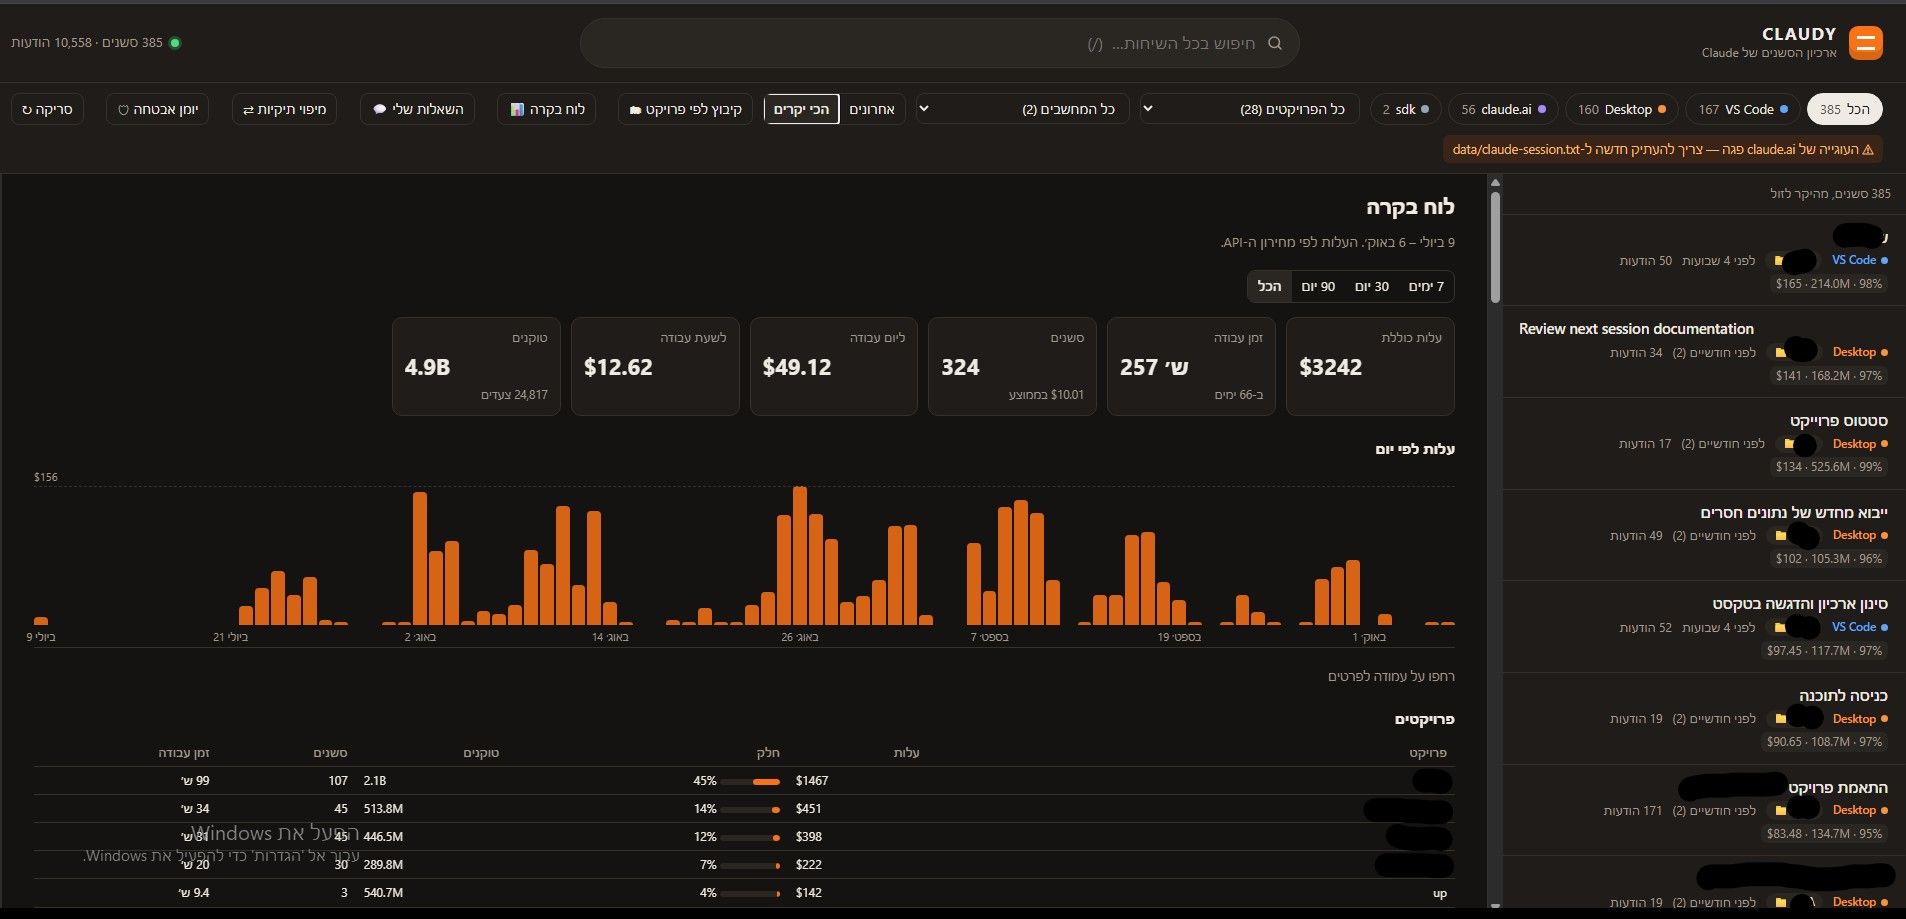
Task: Open folder mapping via the arrows icon
Action: [x=248, y=109]
